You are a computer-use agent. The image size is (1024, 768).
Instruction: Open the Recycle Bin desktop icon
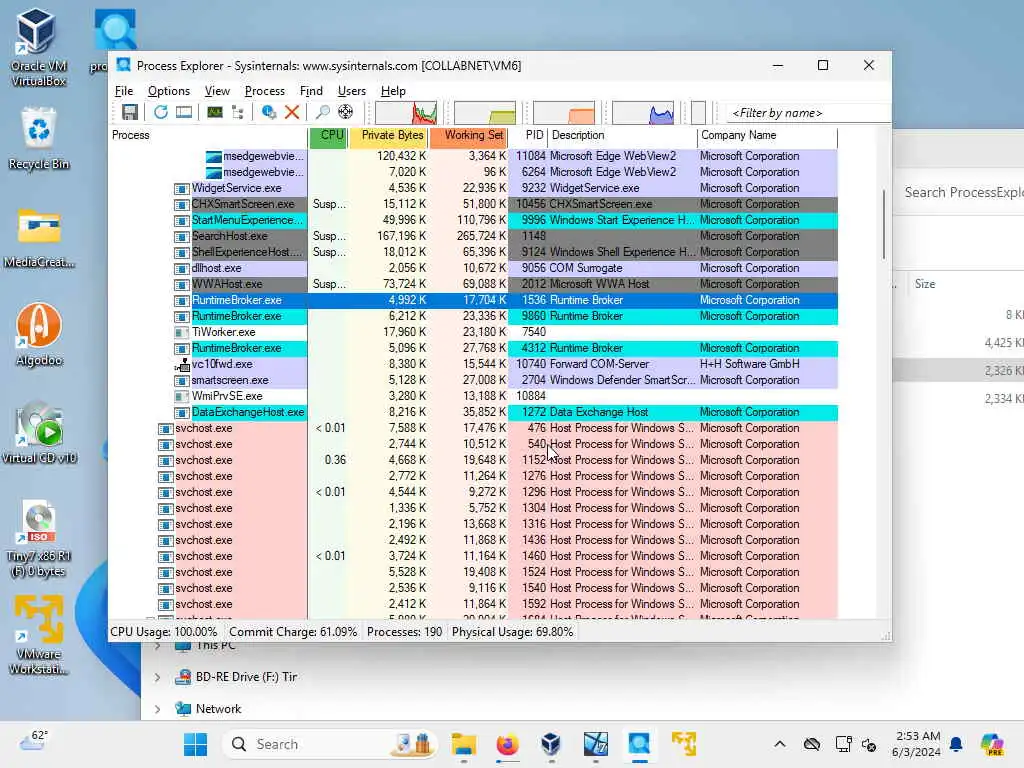point(39,139)
